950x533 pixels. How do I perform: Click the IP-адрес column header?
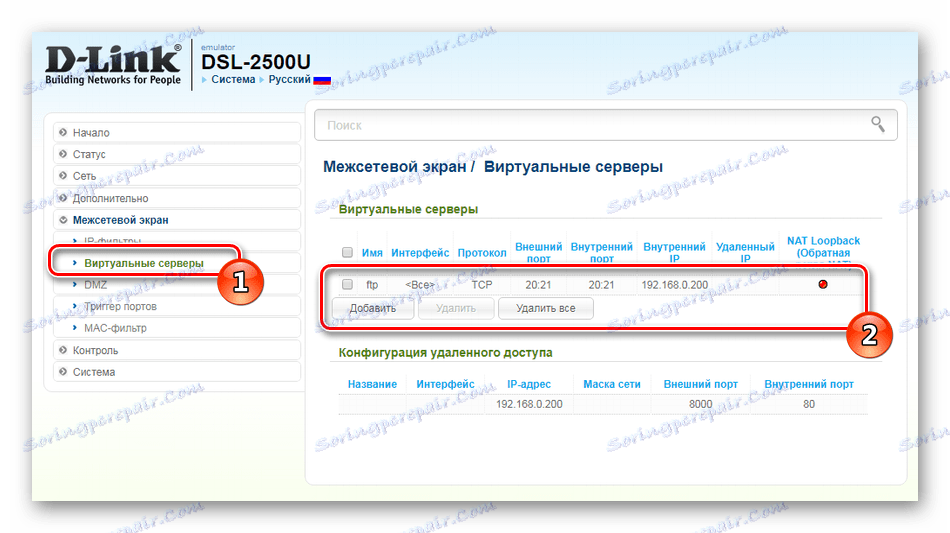point(529,384)
